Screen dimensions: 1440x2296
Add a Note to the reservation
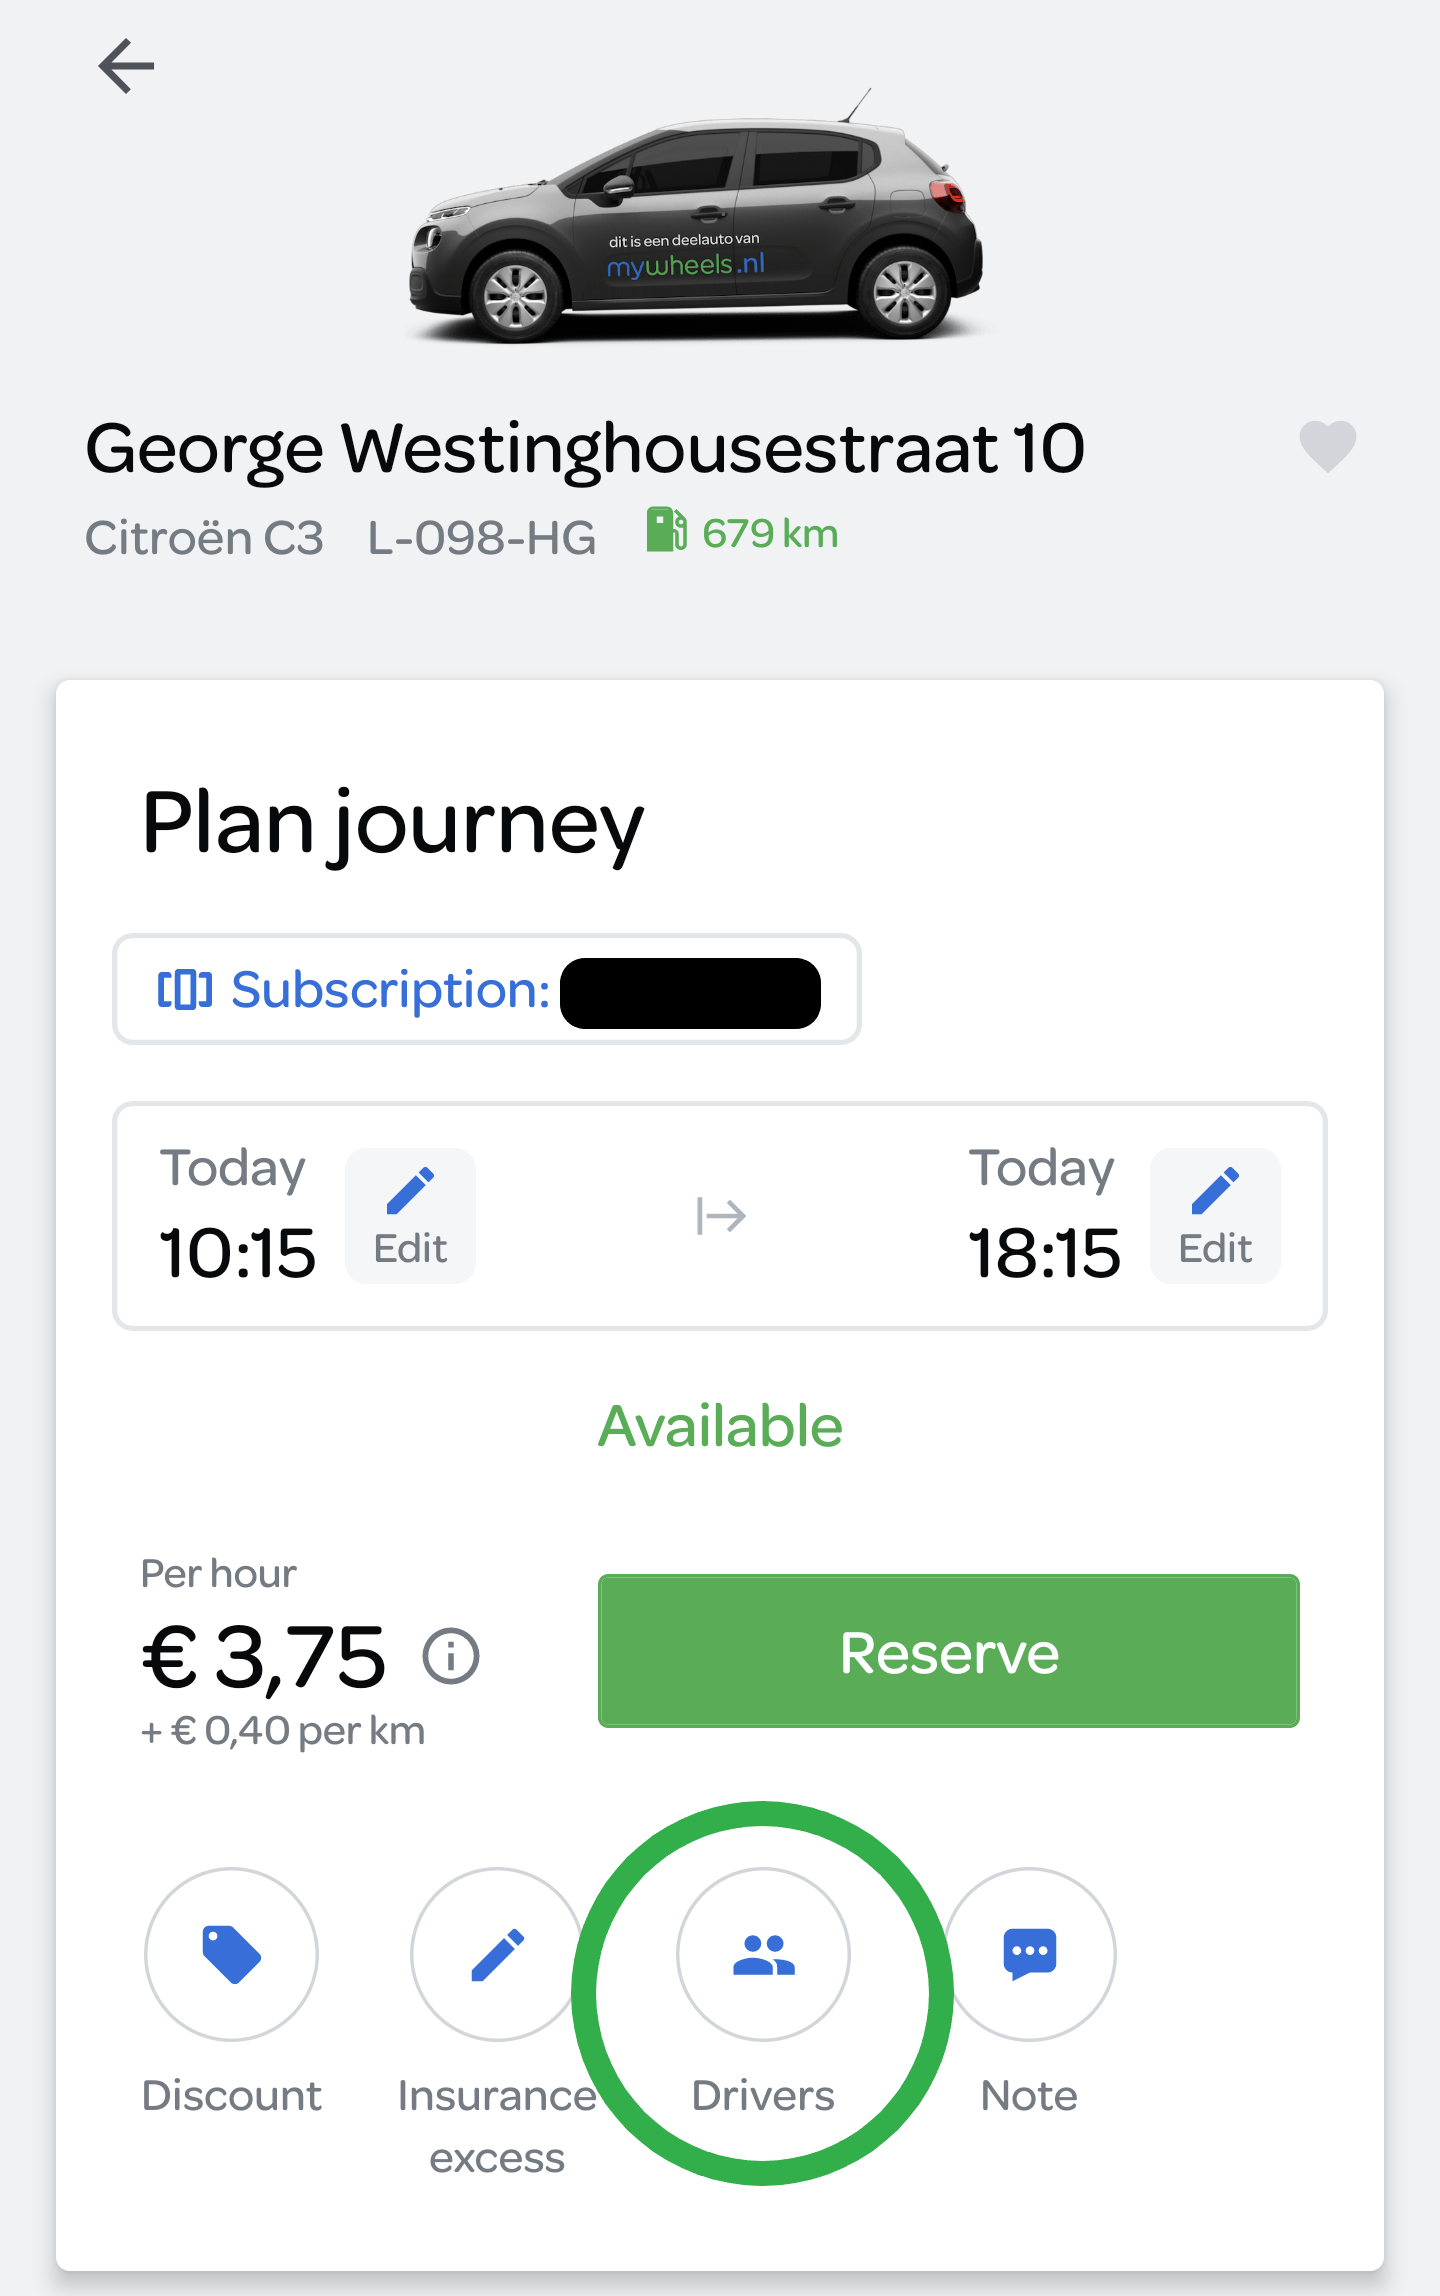[1029, 1954]
